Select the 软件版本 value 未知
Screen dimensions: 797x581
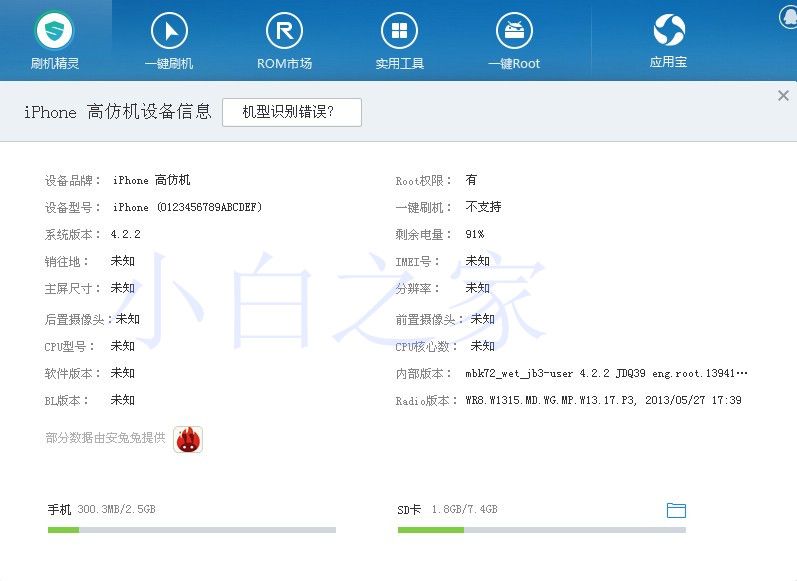tap(122, 373)
